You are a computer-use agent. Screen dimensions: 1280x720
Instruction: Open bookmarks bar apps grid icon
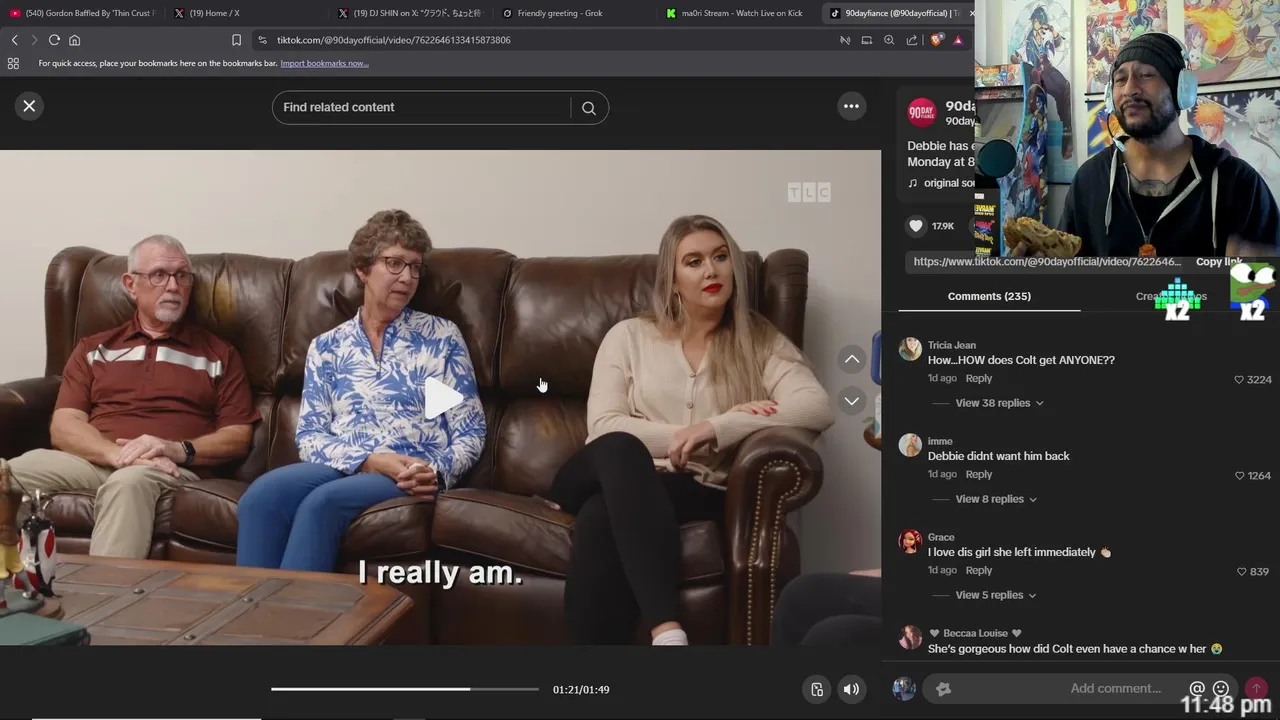pos(13,63)
